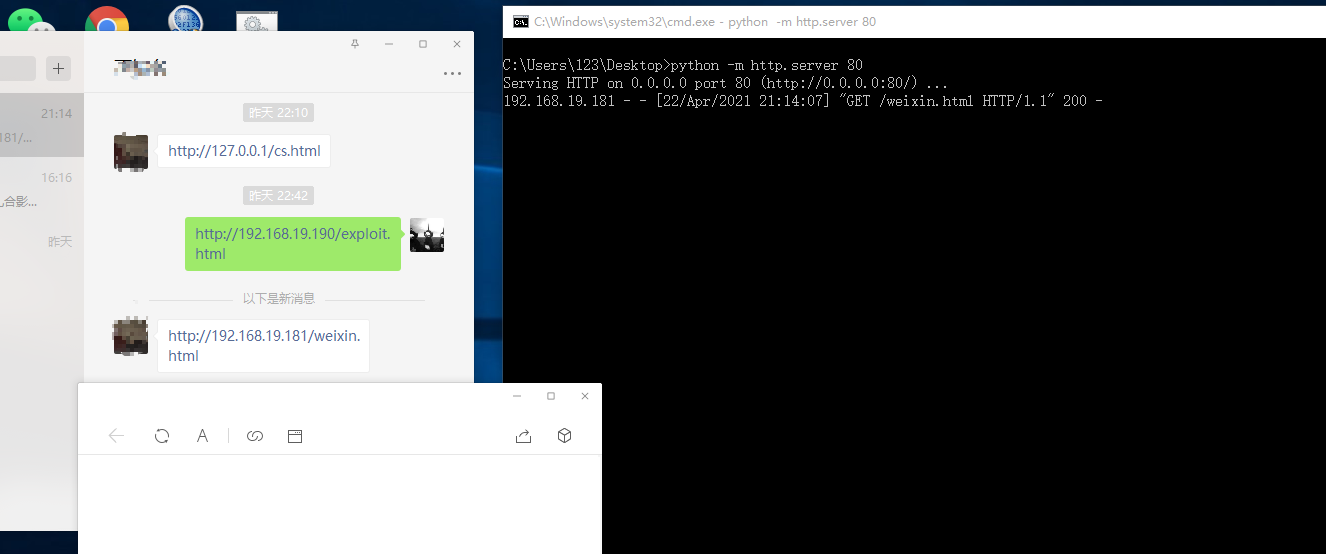Click the copy link chain icon
This screenshot has height=554, width=1326.
255,436
